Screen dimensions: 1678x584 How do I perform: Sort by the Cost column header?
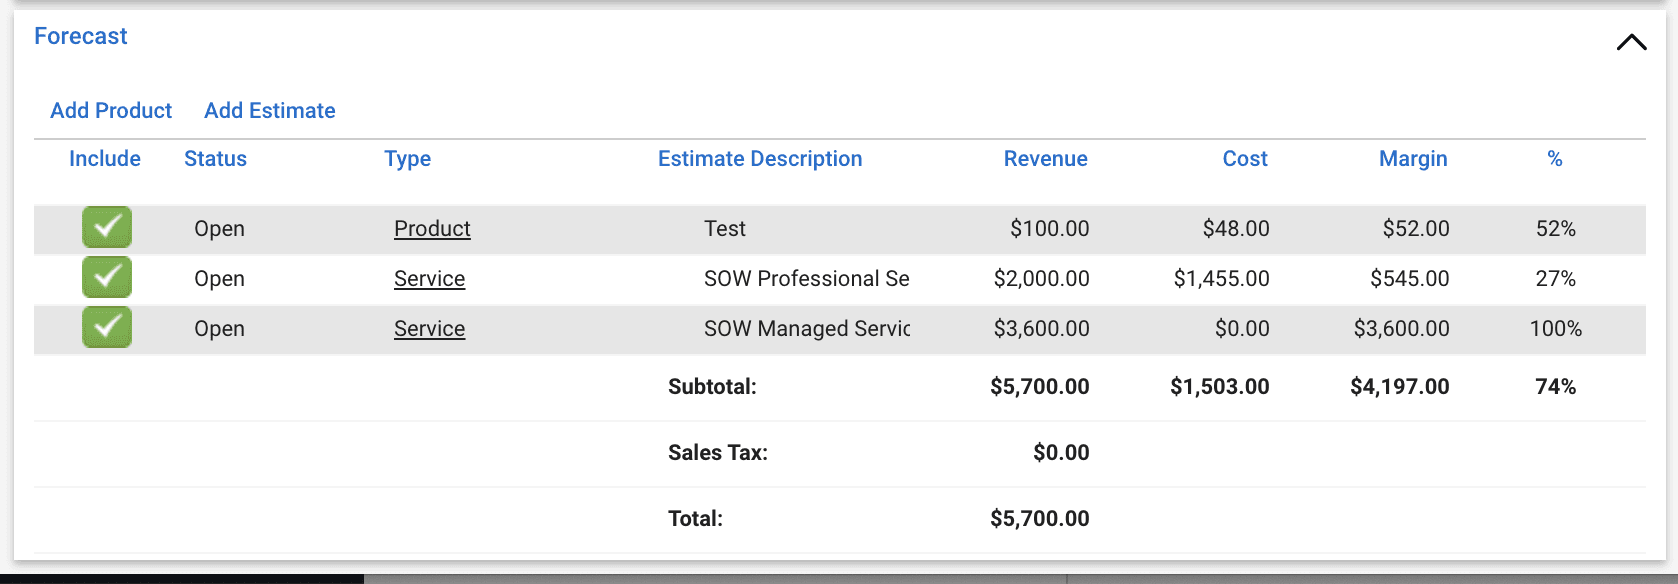[1245, 158]
